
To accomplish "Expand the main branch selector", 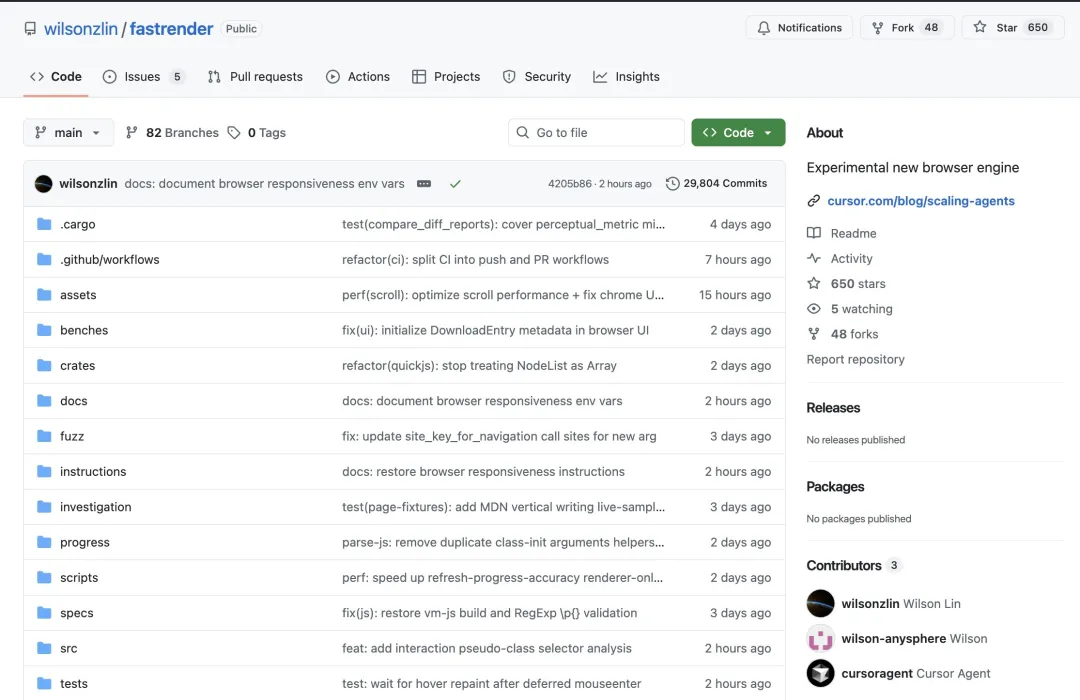I will click(68, 132).
